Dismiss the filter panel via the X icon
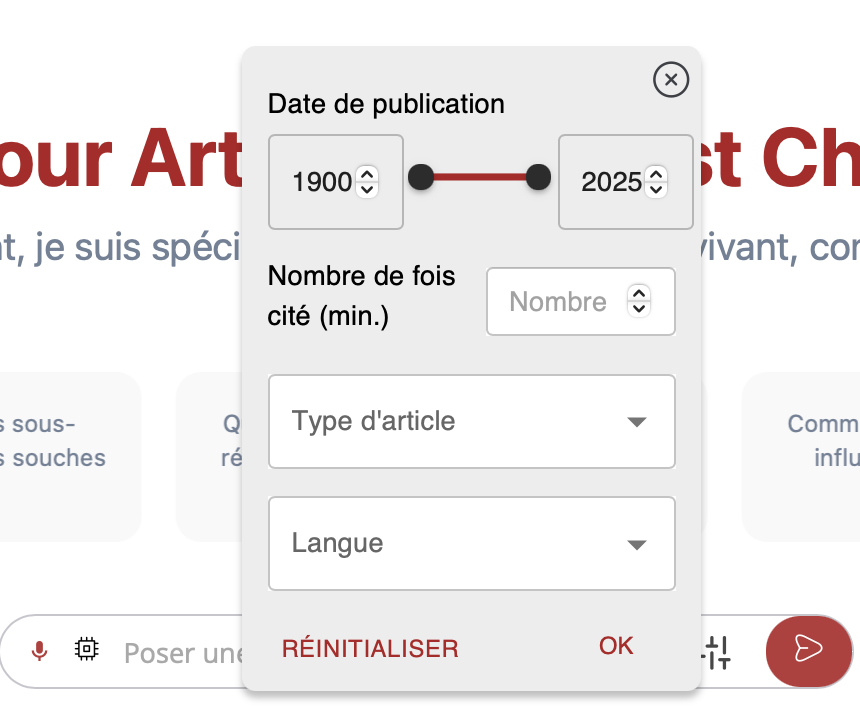This screenshot has height=724, width=860. [671, 80]
